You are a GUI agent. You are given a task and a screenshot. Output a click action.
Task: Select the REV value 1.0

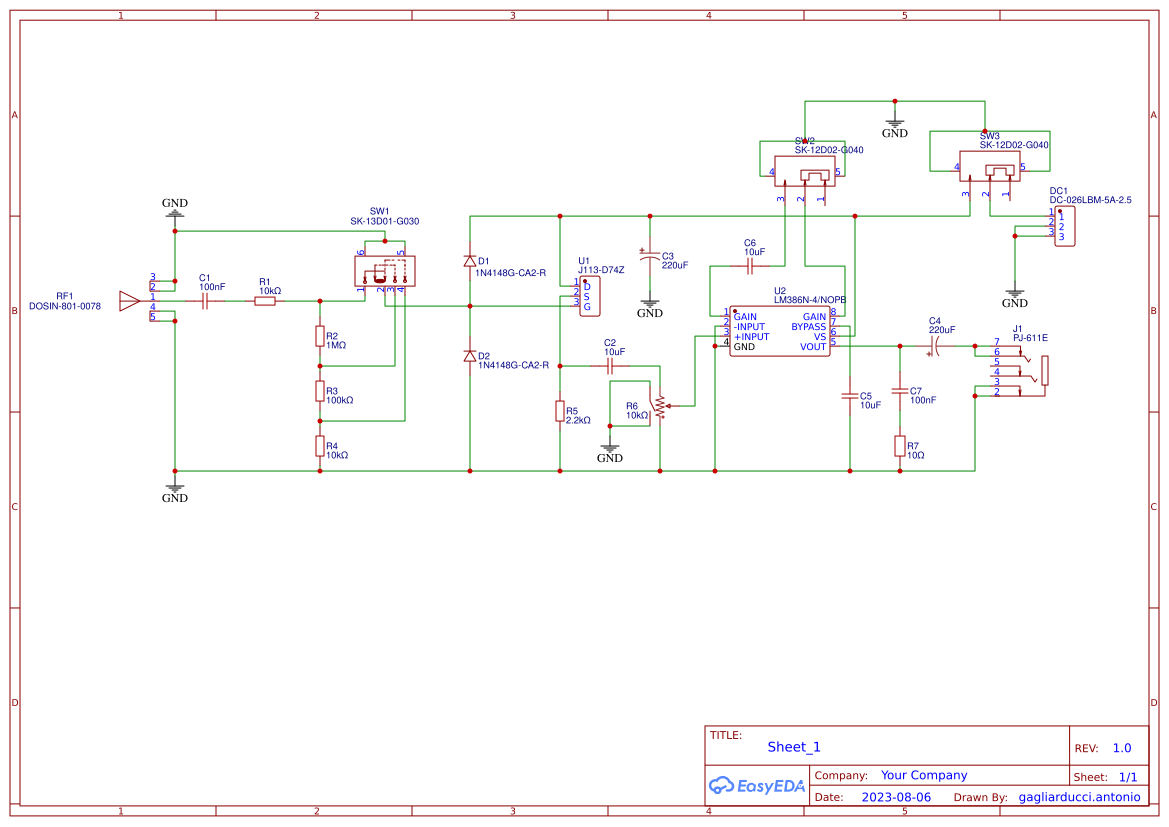[1122, 748]
